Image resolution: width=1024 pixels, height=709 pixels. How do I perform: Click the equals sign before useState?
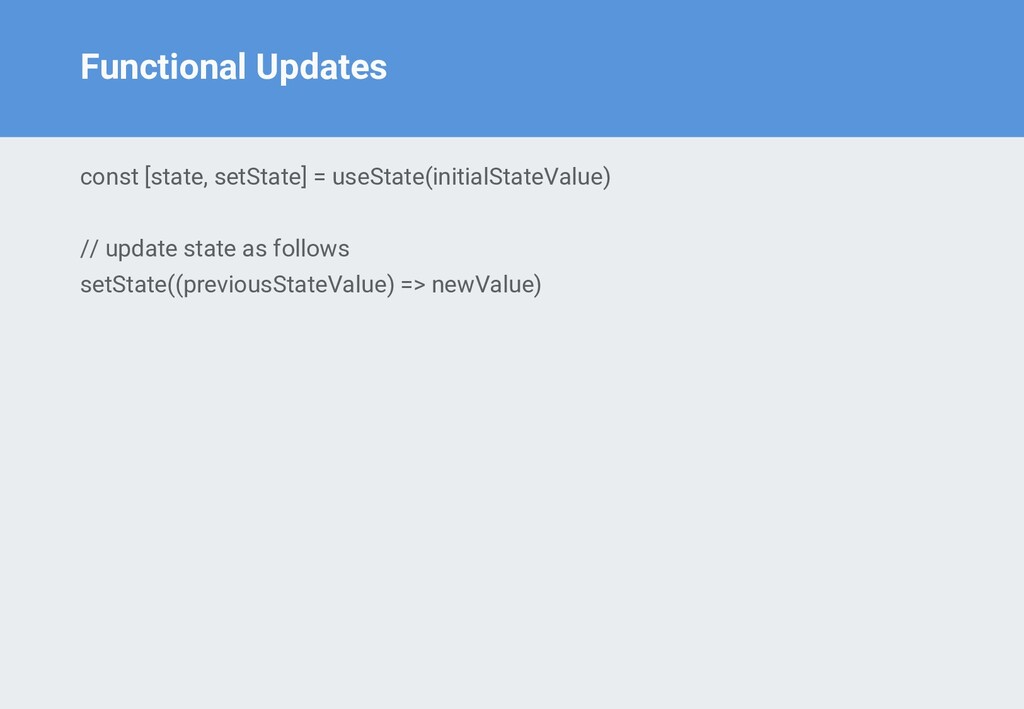click(x=319, y=178)
